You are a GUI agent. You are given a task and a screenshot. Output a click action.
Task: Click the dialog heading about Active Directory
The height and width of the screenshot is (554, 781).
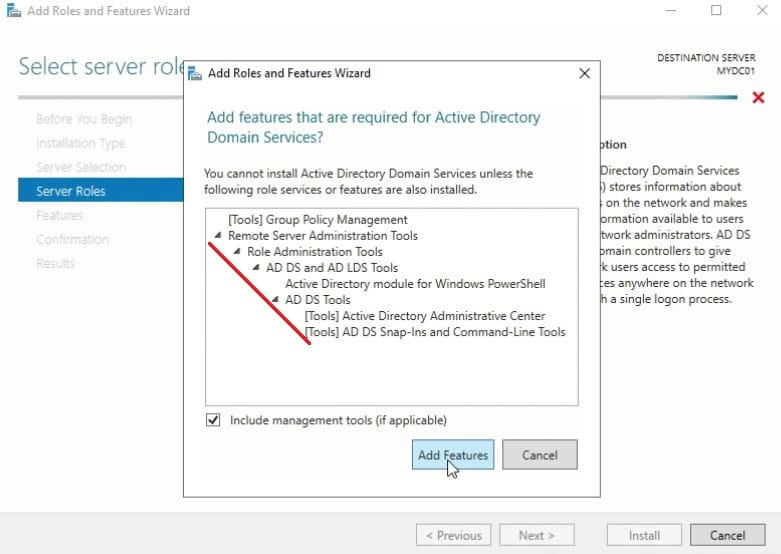(374, 127)
